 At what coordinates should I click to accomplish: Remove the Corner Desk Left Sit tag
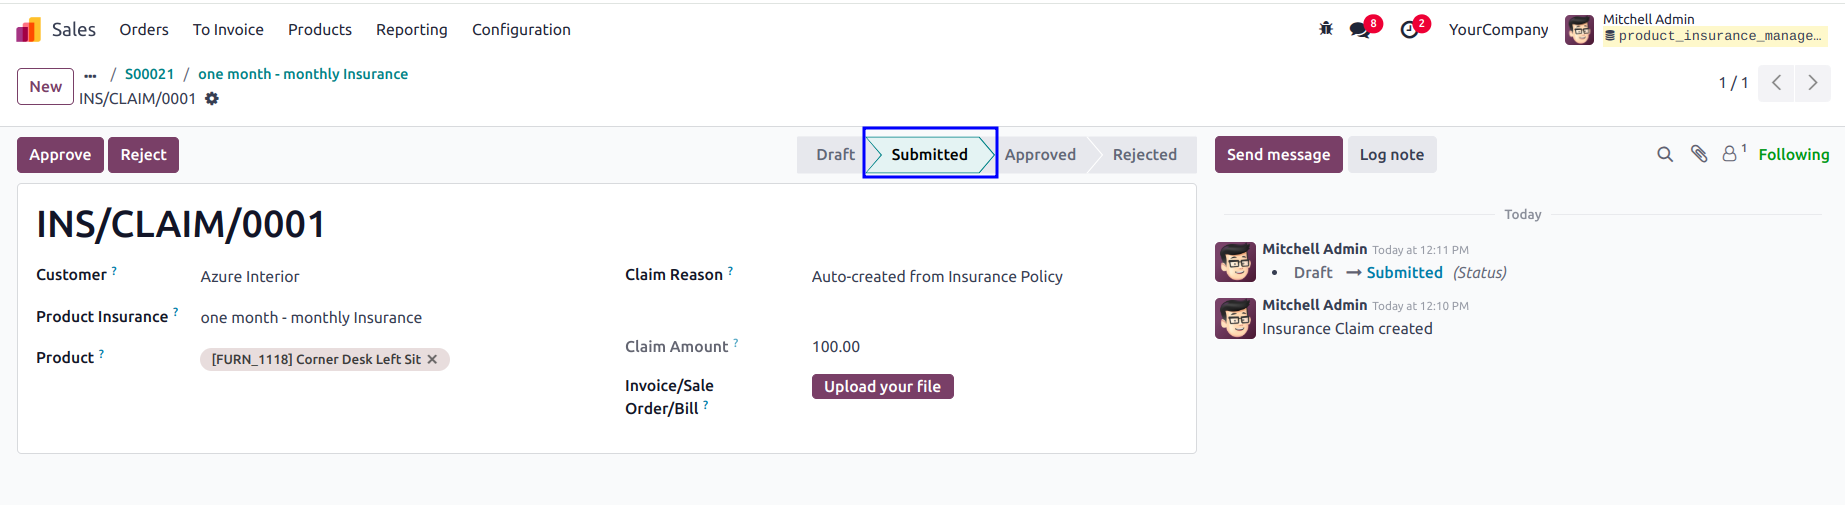(432, 359)
